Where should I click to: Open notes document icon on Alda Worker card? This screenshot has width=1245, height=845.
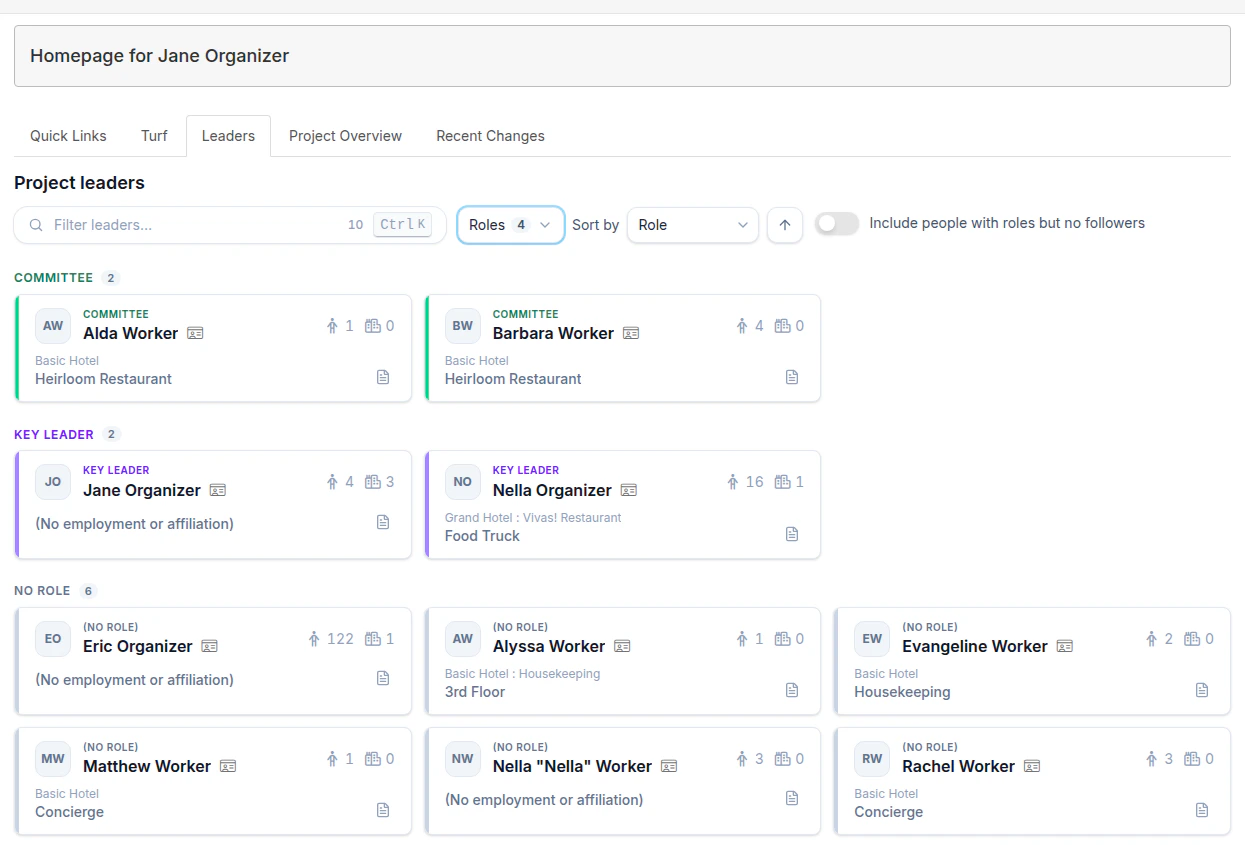[x=383, y=377]
